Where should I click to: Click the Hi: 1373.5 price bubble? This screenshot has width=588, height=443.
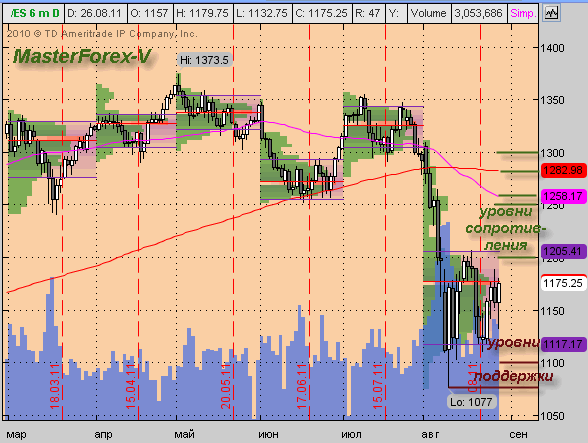[x=204, y=60]
